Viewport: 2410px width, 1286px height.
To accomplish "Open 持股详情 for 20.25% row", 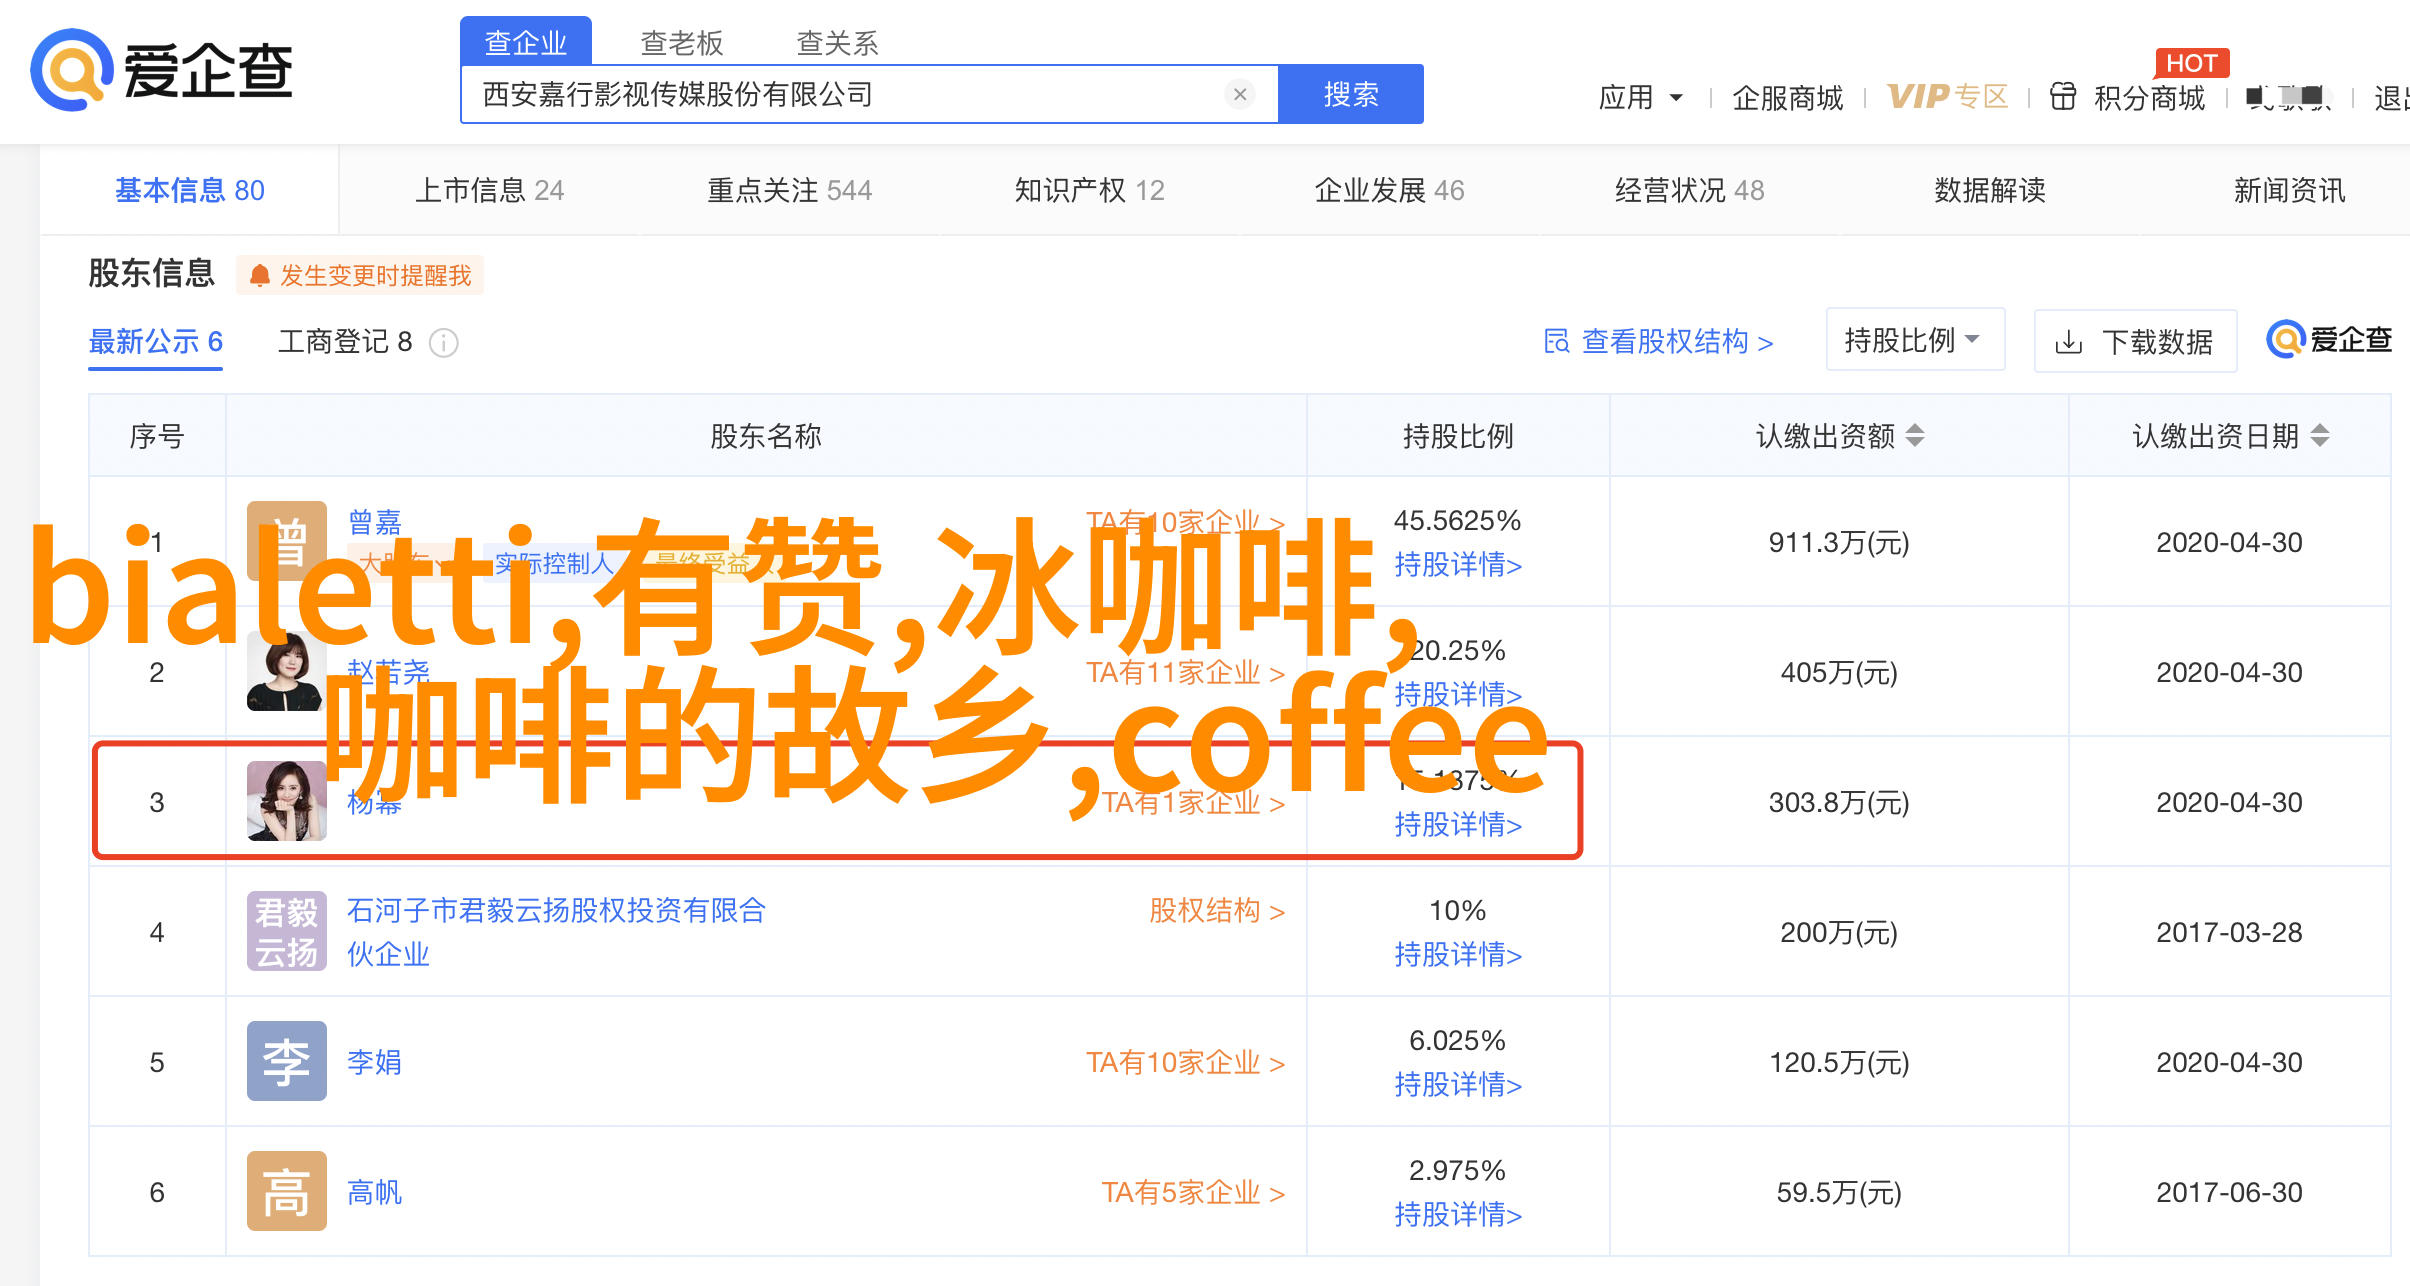I will click(x=1458, y=694).
